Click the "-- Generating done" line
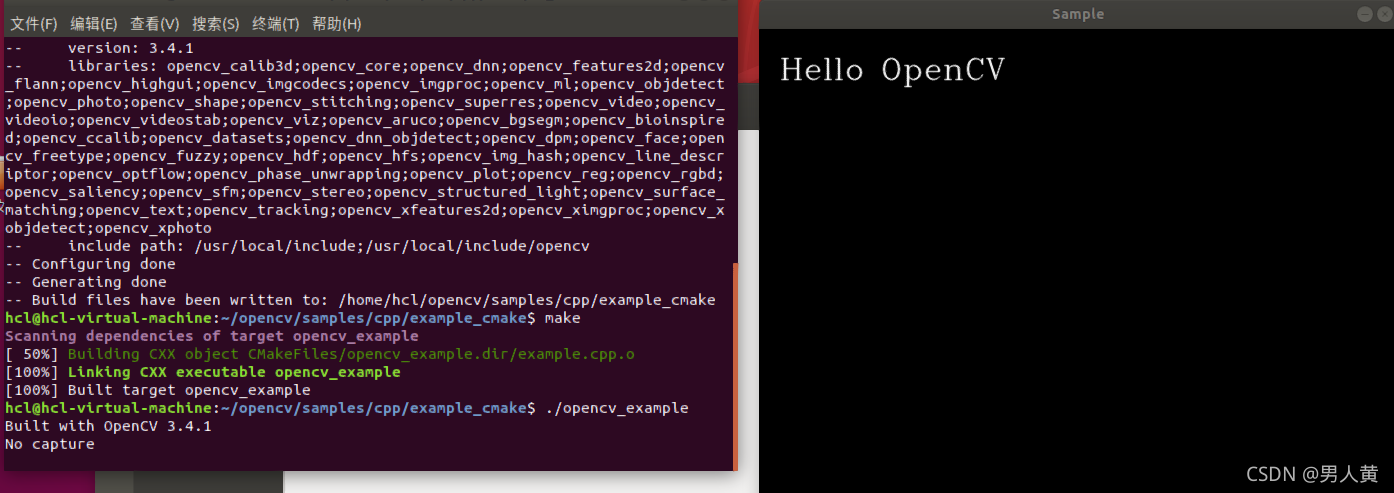 click(x=86, y=282)
